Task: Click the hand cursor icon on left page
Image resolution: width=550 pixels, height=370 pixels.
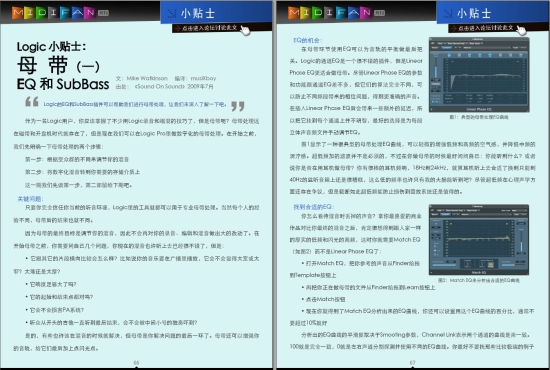Action: tap(245, 30)
